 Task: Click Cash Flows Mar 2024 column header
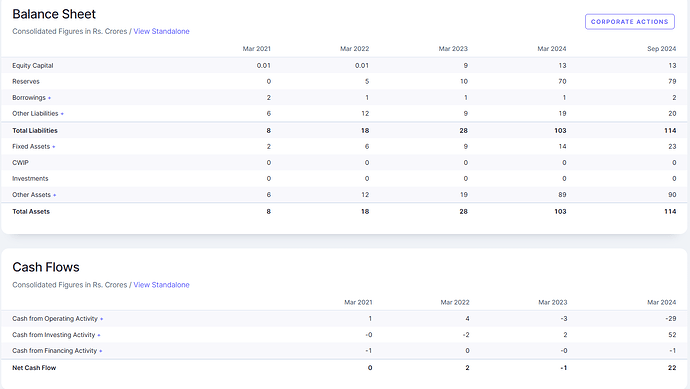tap(661, 302)
